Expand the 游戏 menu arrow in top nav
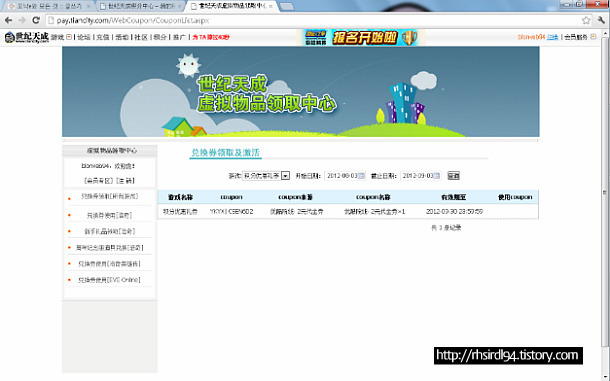 69,37
